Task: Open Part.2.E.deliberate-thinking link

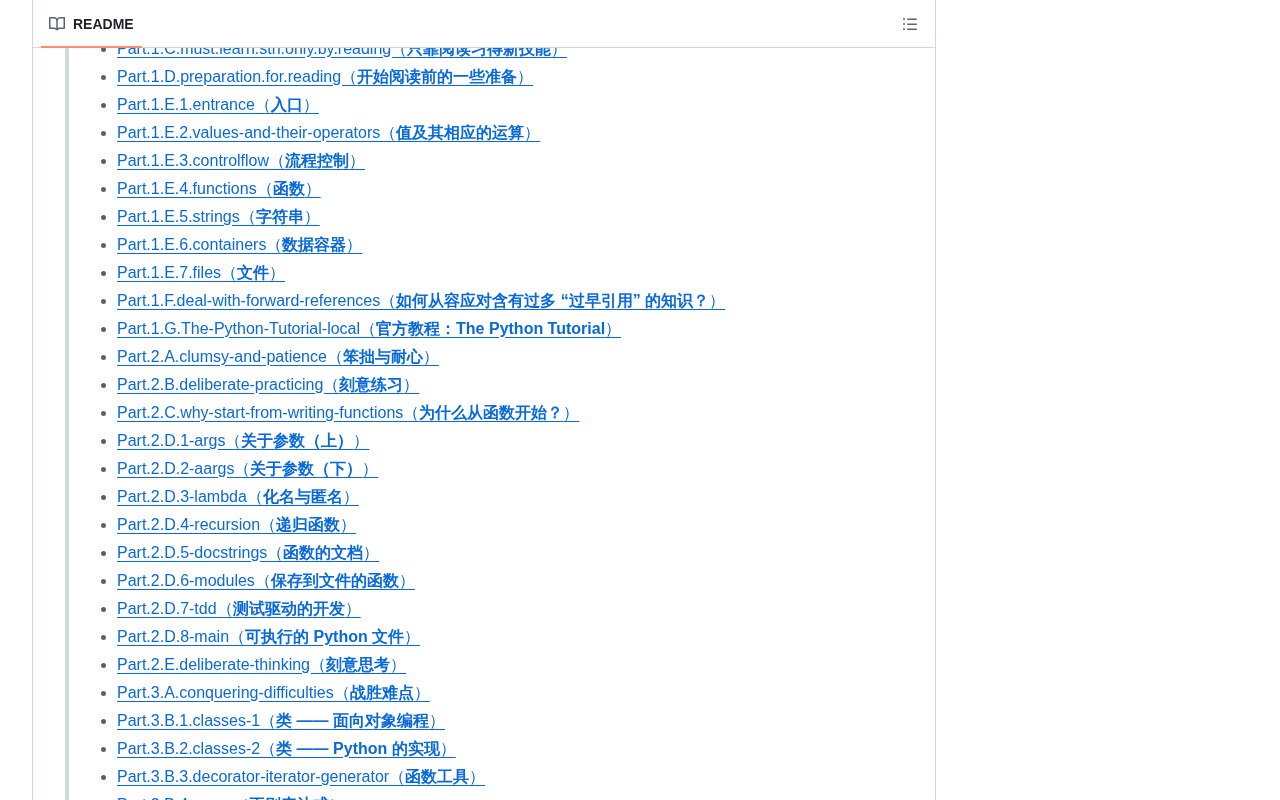Action: coord(261,665)
